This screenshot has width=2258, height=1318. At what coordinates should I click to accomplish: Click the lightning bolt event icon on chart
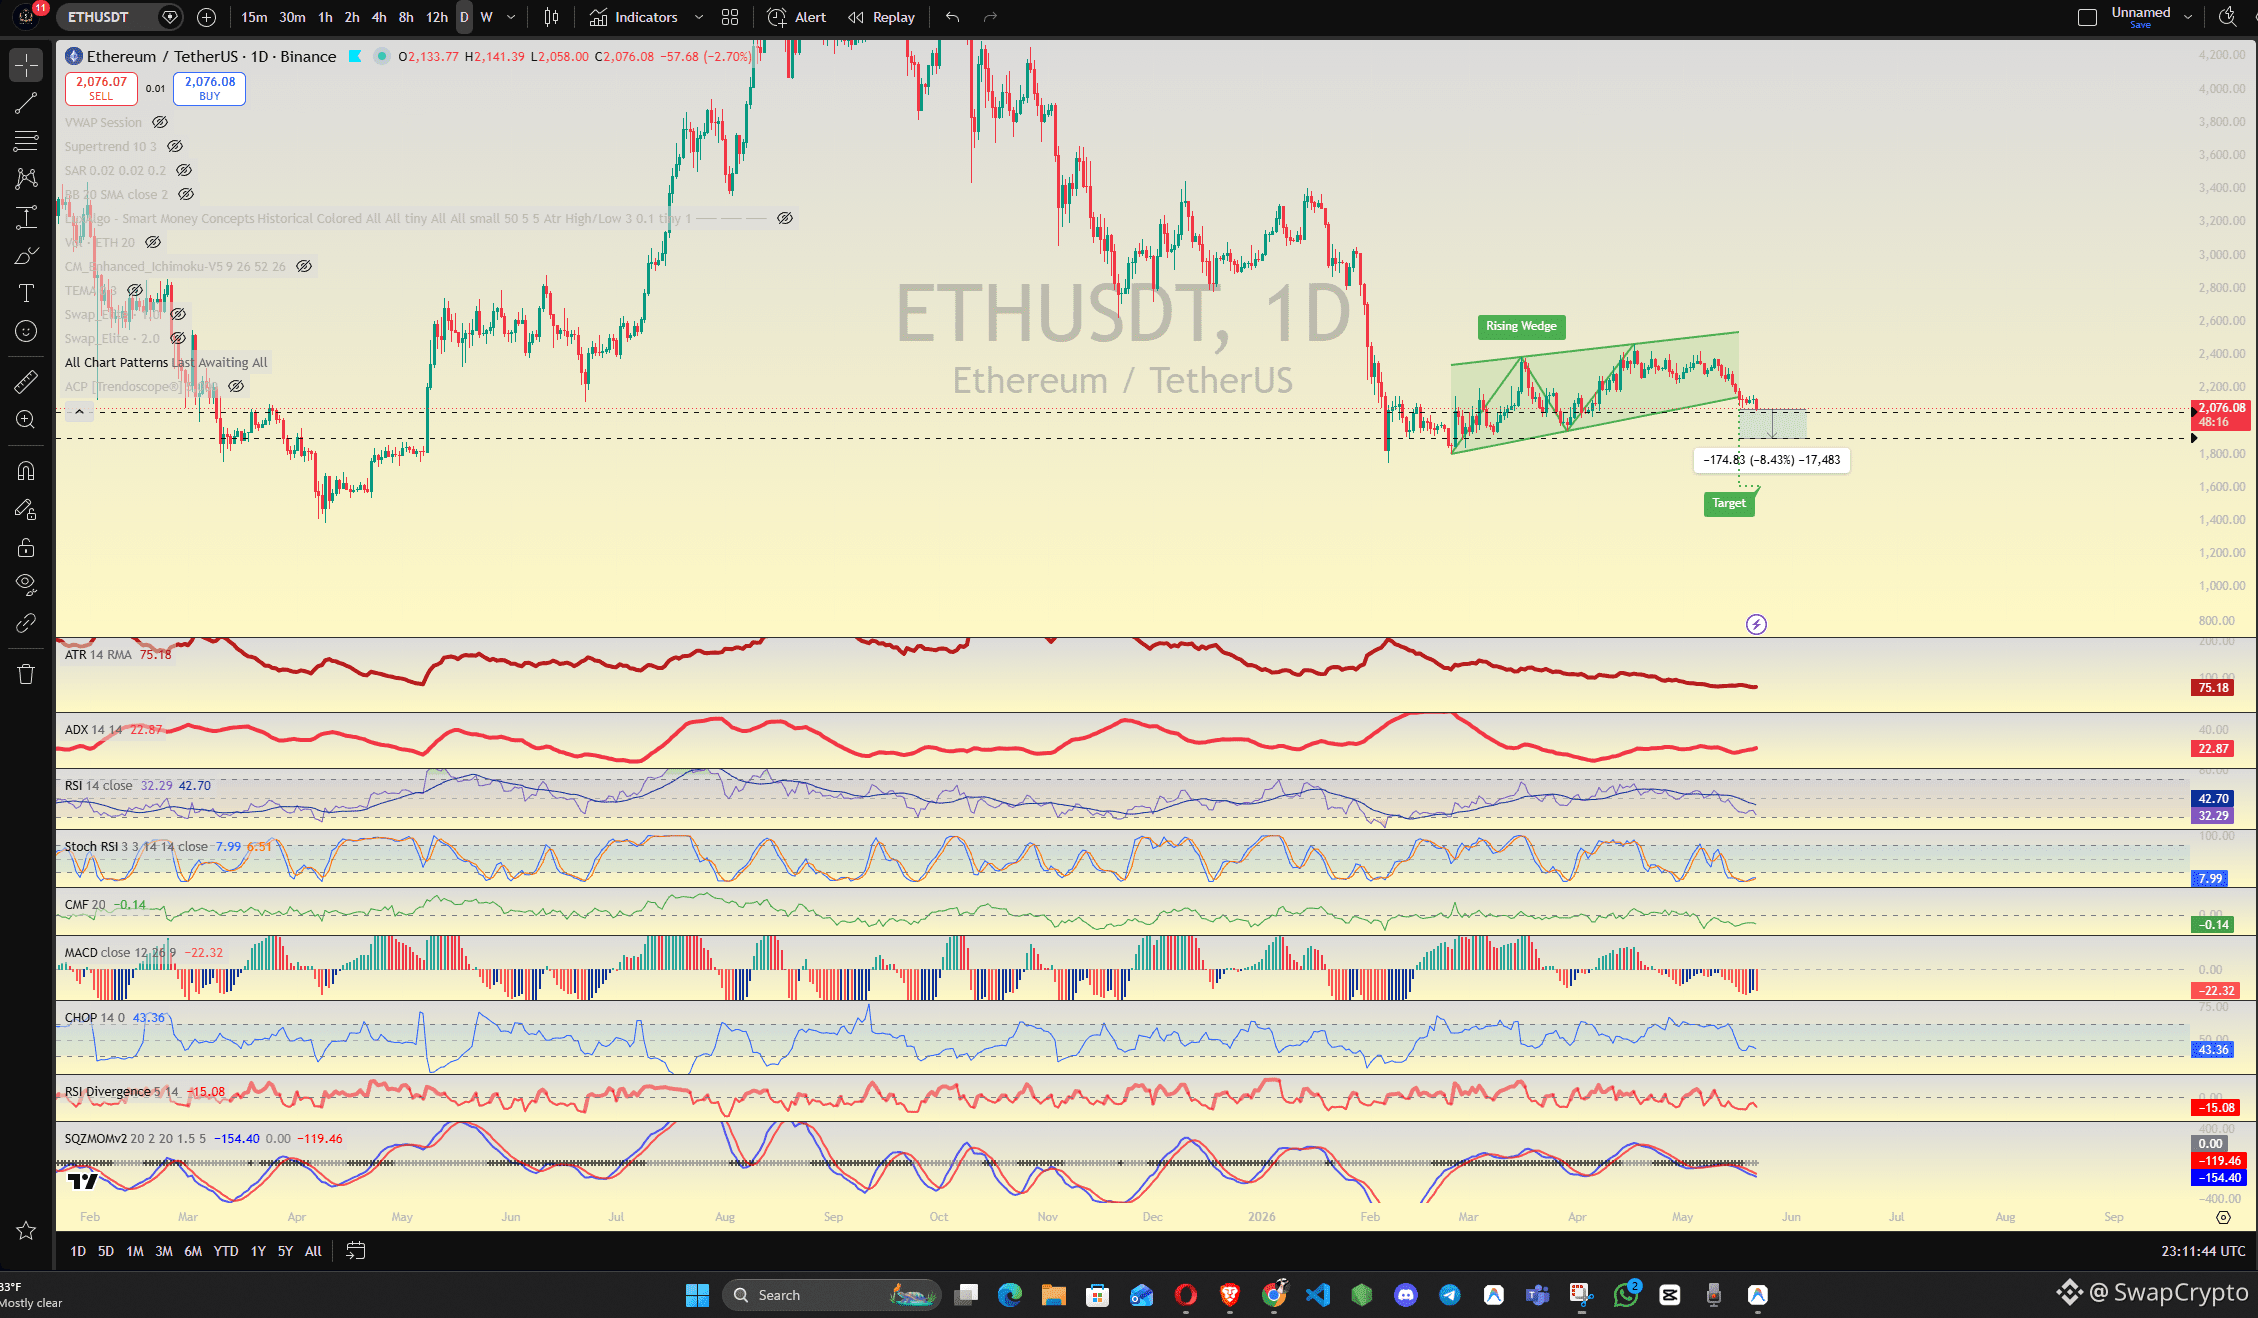[1756, 625]
